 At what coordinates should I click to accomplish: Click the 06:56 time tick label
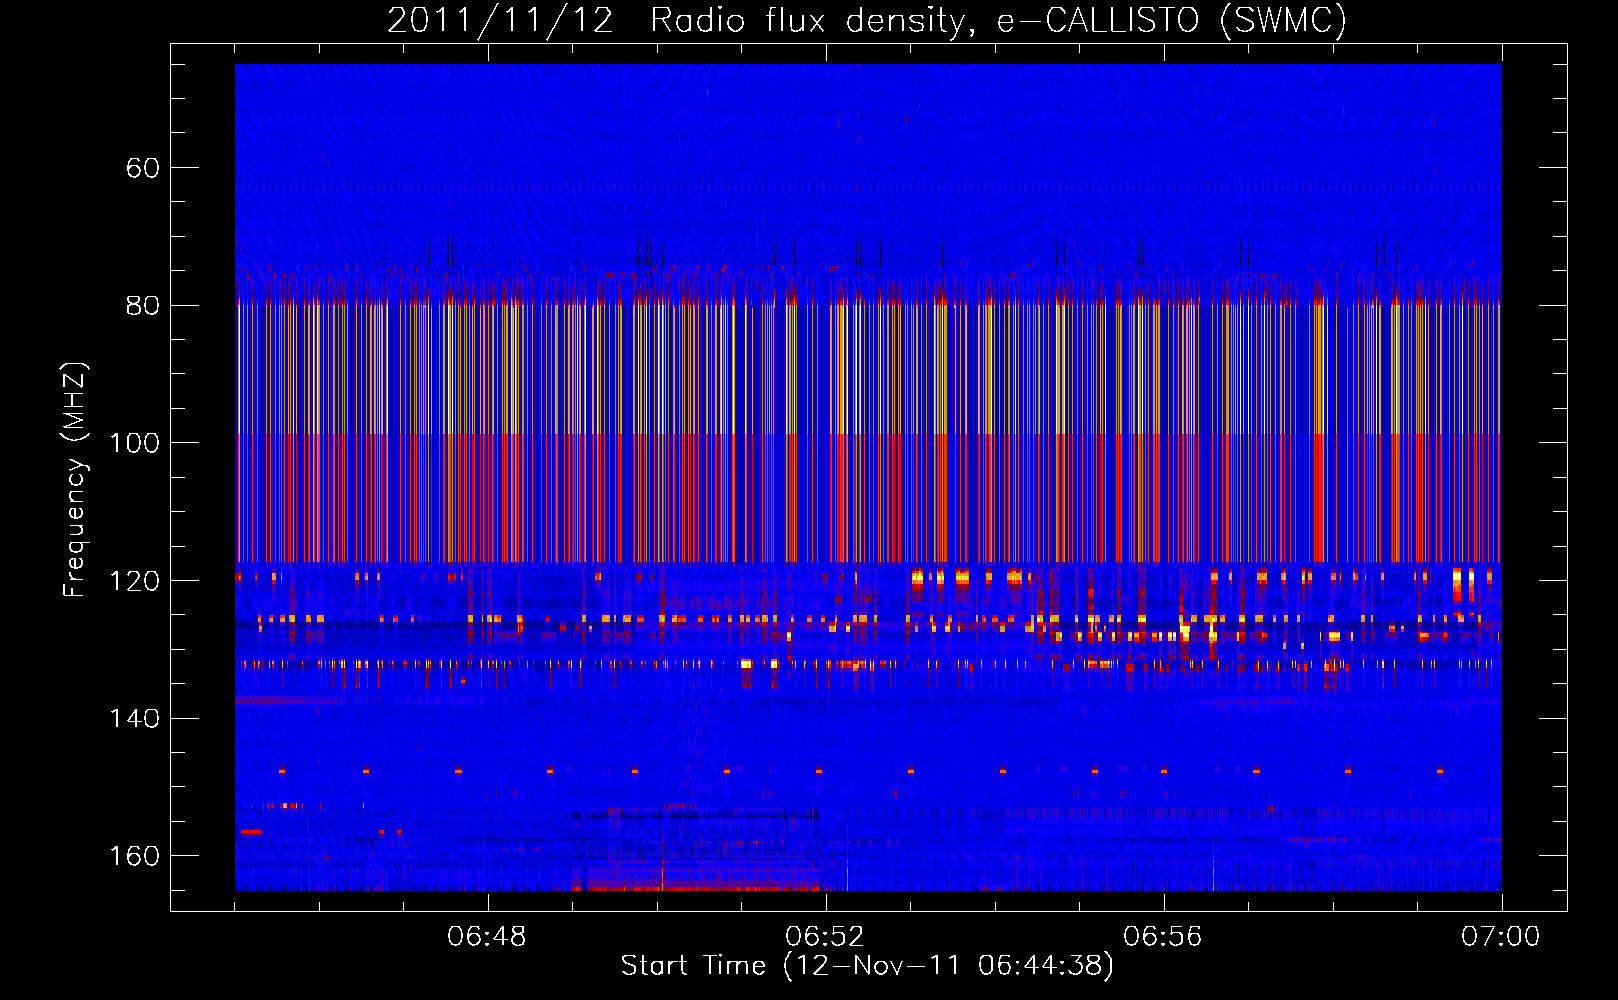1163,937
